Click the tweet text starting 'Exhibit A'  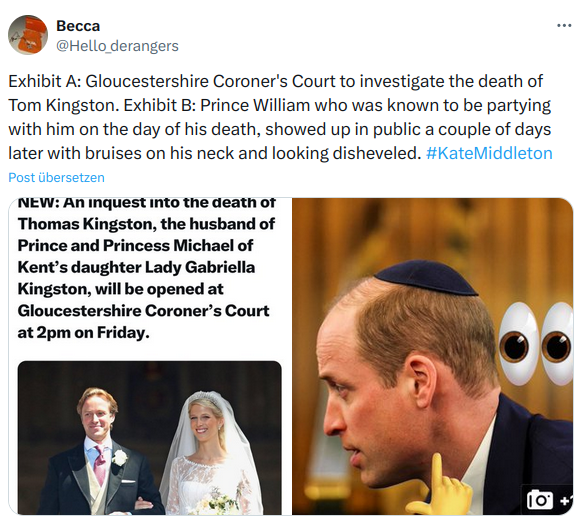click(x=280, y=117)
